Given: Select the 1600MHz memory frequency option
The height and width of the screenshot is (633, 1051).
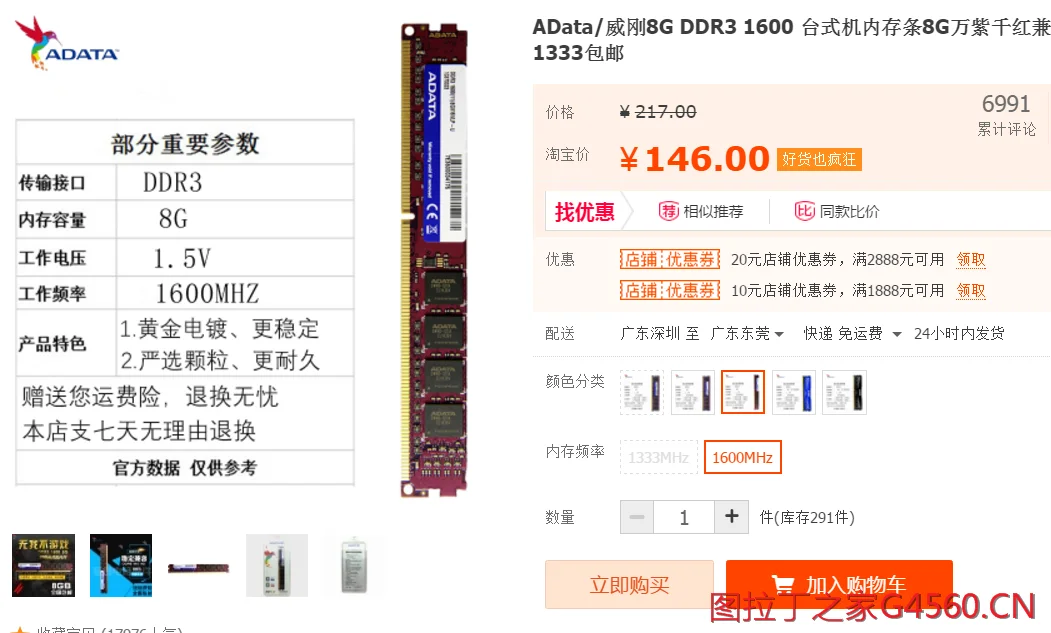Looking at the screenshot, I should pos(742,457).
